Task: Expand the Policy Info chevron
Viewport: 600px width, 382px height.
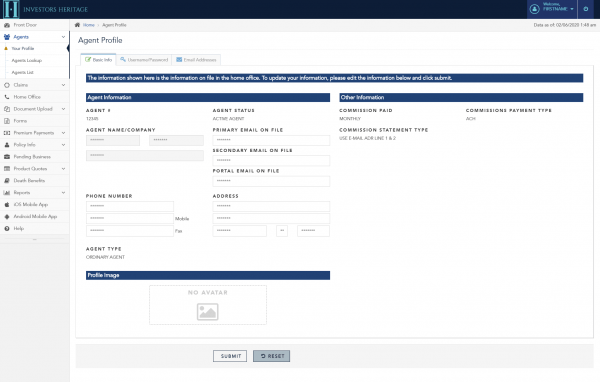Action: (63, 145)
